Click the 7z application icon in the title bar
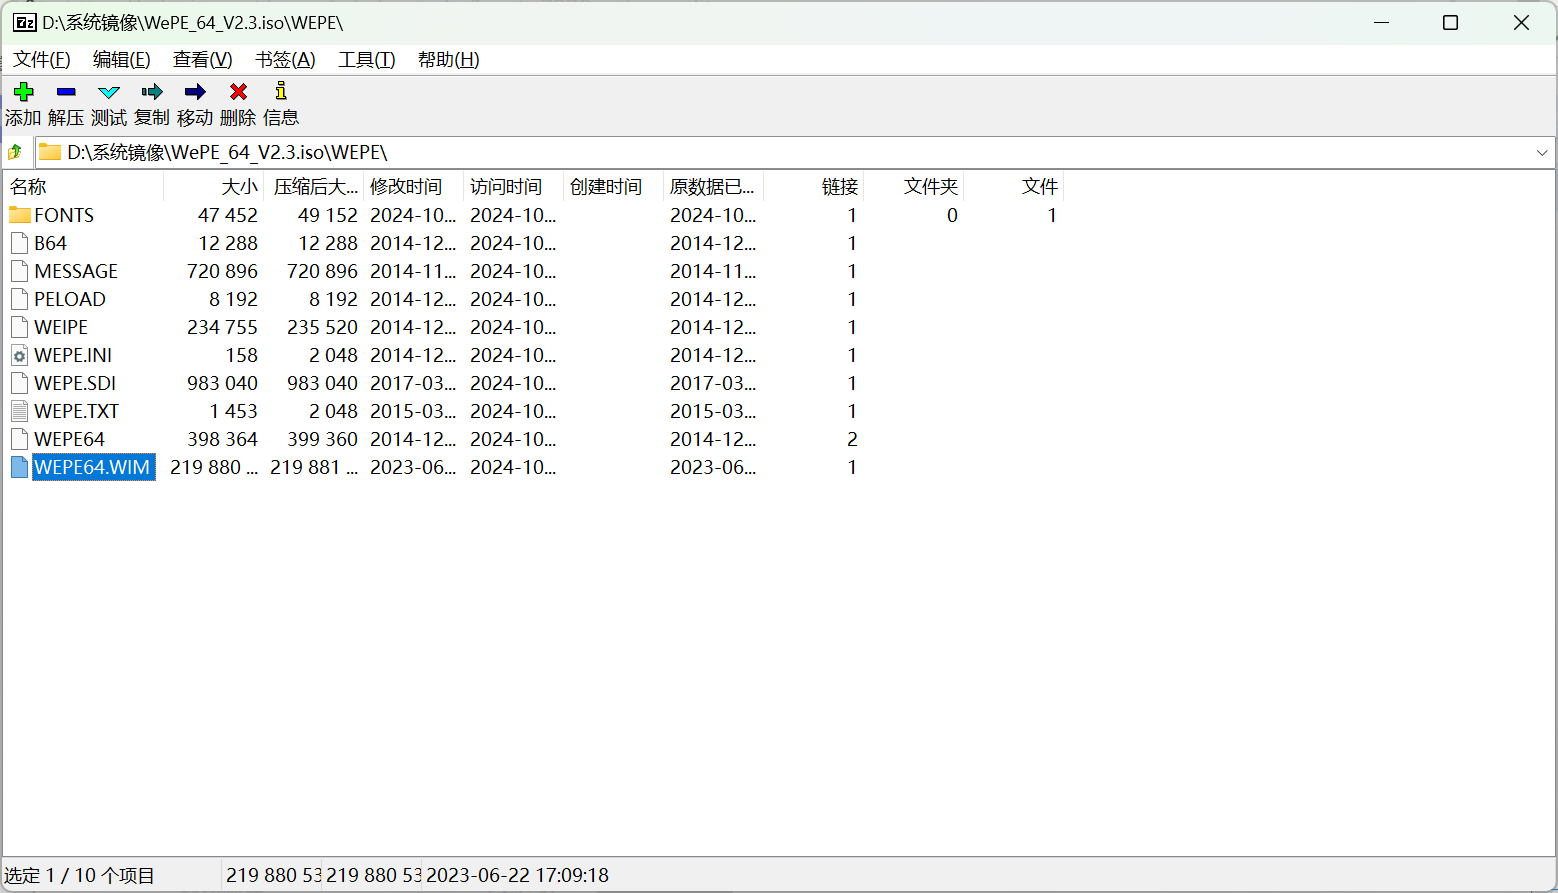 coord(25,22)
